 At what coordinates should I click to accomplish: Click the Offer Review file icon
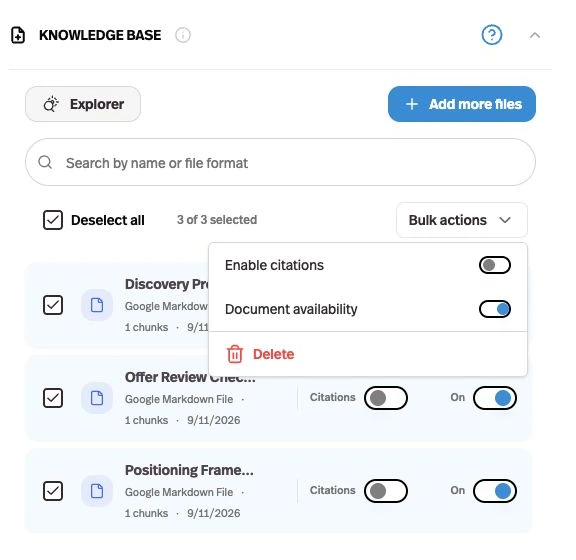pyautogui.click(x=97, y=398)
